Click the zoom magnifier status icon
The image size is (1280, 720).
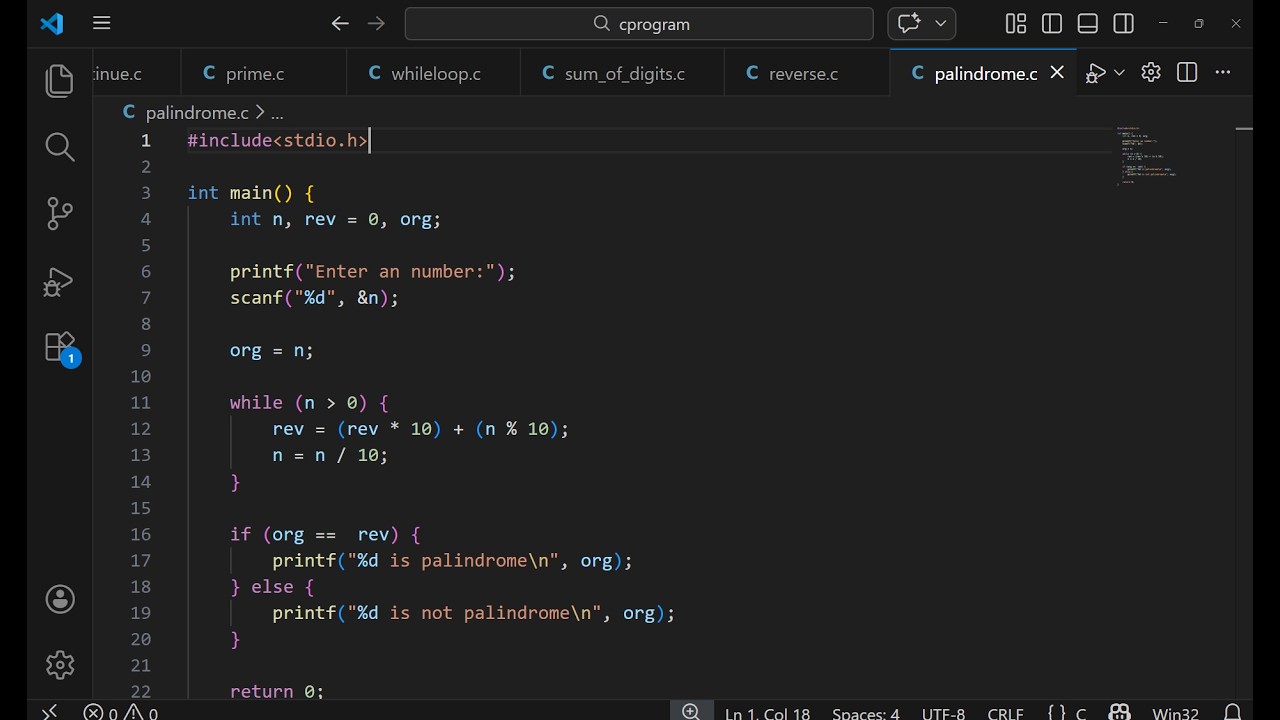click(x=691, y=712)
